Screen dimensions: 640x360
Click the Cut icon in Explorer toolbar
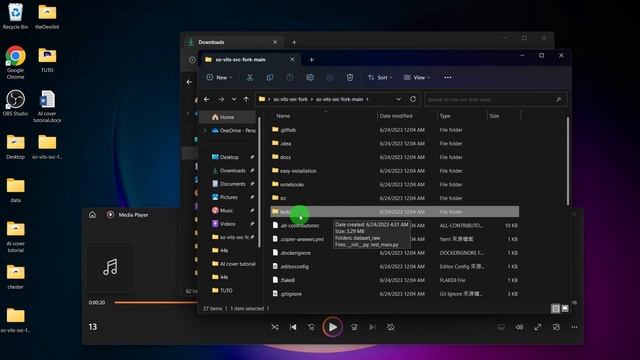pos(250,78)
